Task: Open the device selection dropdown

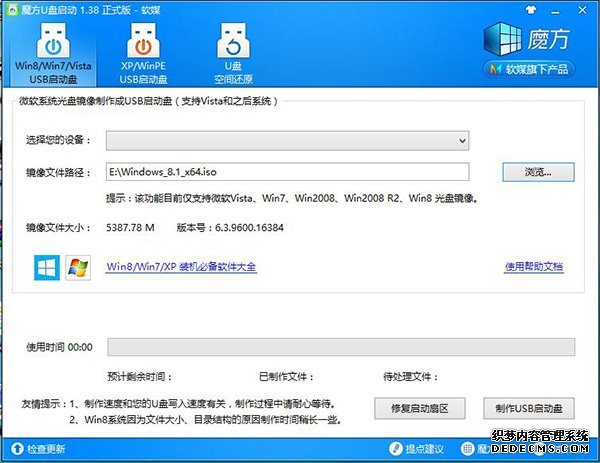Action: [x=287, y=140]
